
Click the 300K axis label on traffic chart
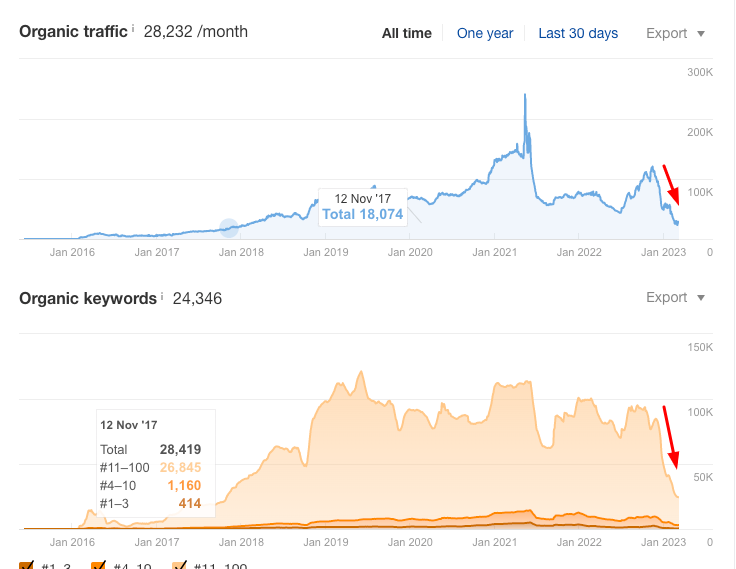click(x=700, y=72)
